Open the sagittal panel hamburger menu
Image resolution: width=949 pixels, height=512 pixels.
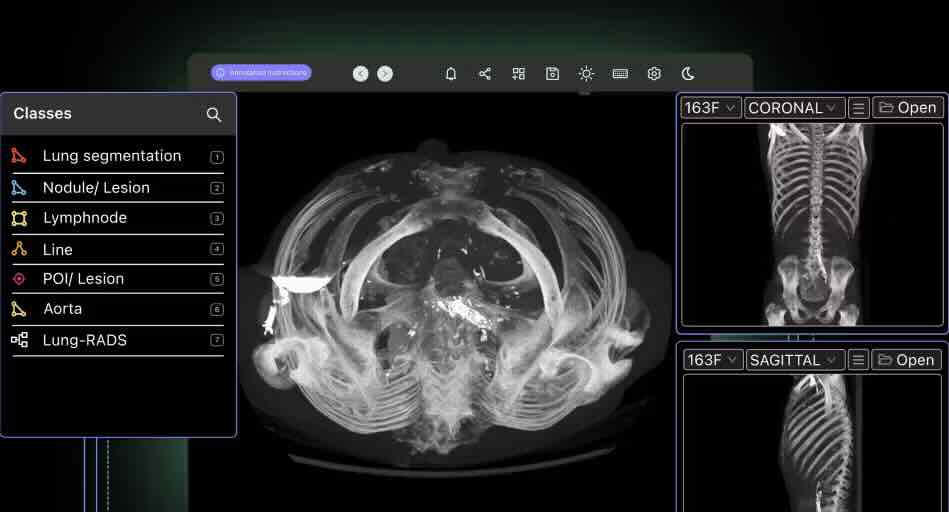tap(858, 360)
